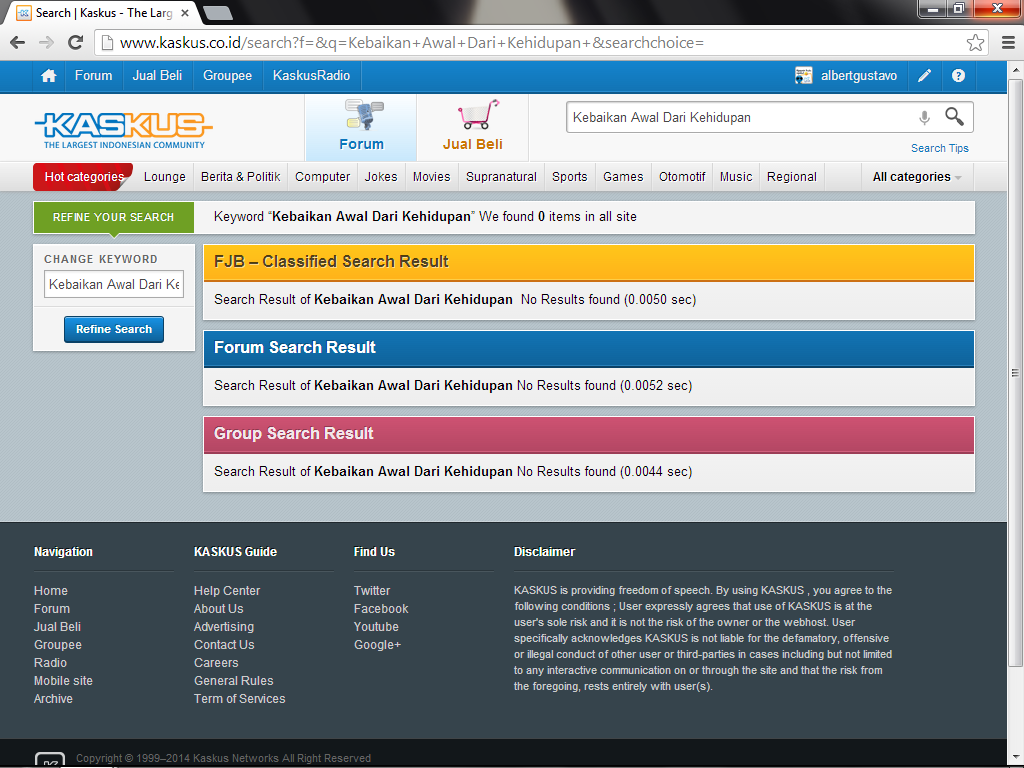This screenshot has height=768, width=1024.
Task: Open Forum in the top navigation bar
Action: (x=93, y=76)
